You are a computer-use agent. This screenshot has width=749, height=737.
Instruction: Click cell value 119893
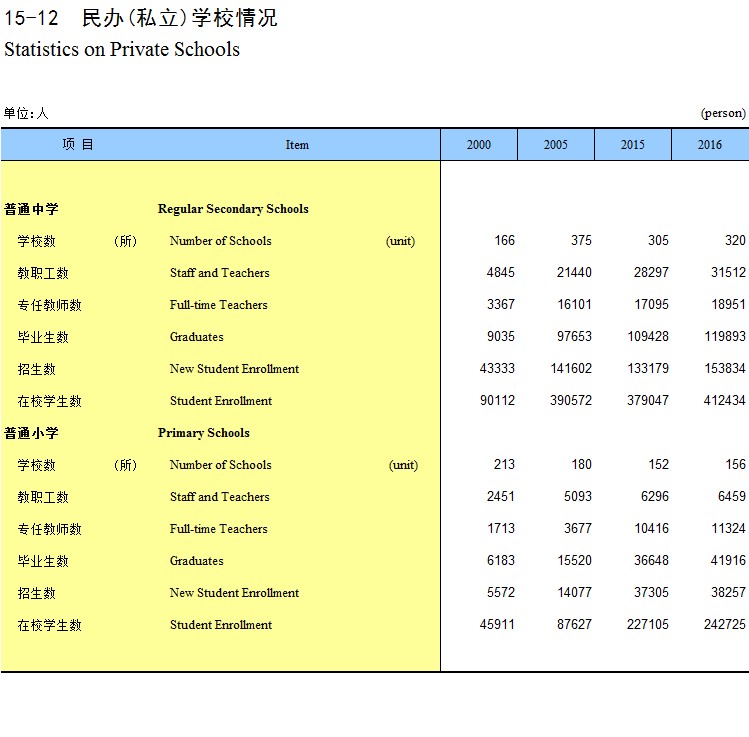(x=725, y=336)
